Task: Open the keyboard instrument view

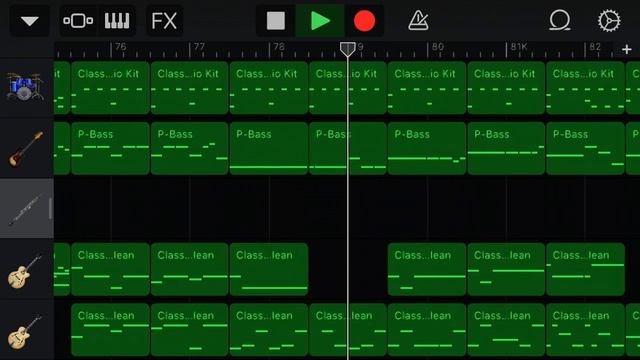Action: pyautogui.click(x=117, y=21)
